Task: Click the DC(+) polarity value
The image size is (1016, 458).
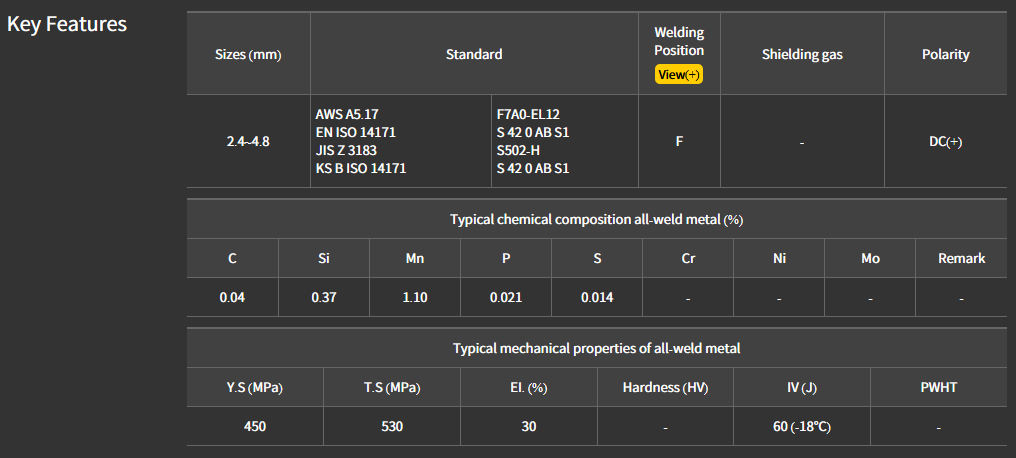Action: tap(945, 141)
